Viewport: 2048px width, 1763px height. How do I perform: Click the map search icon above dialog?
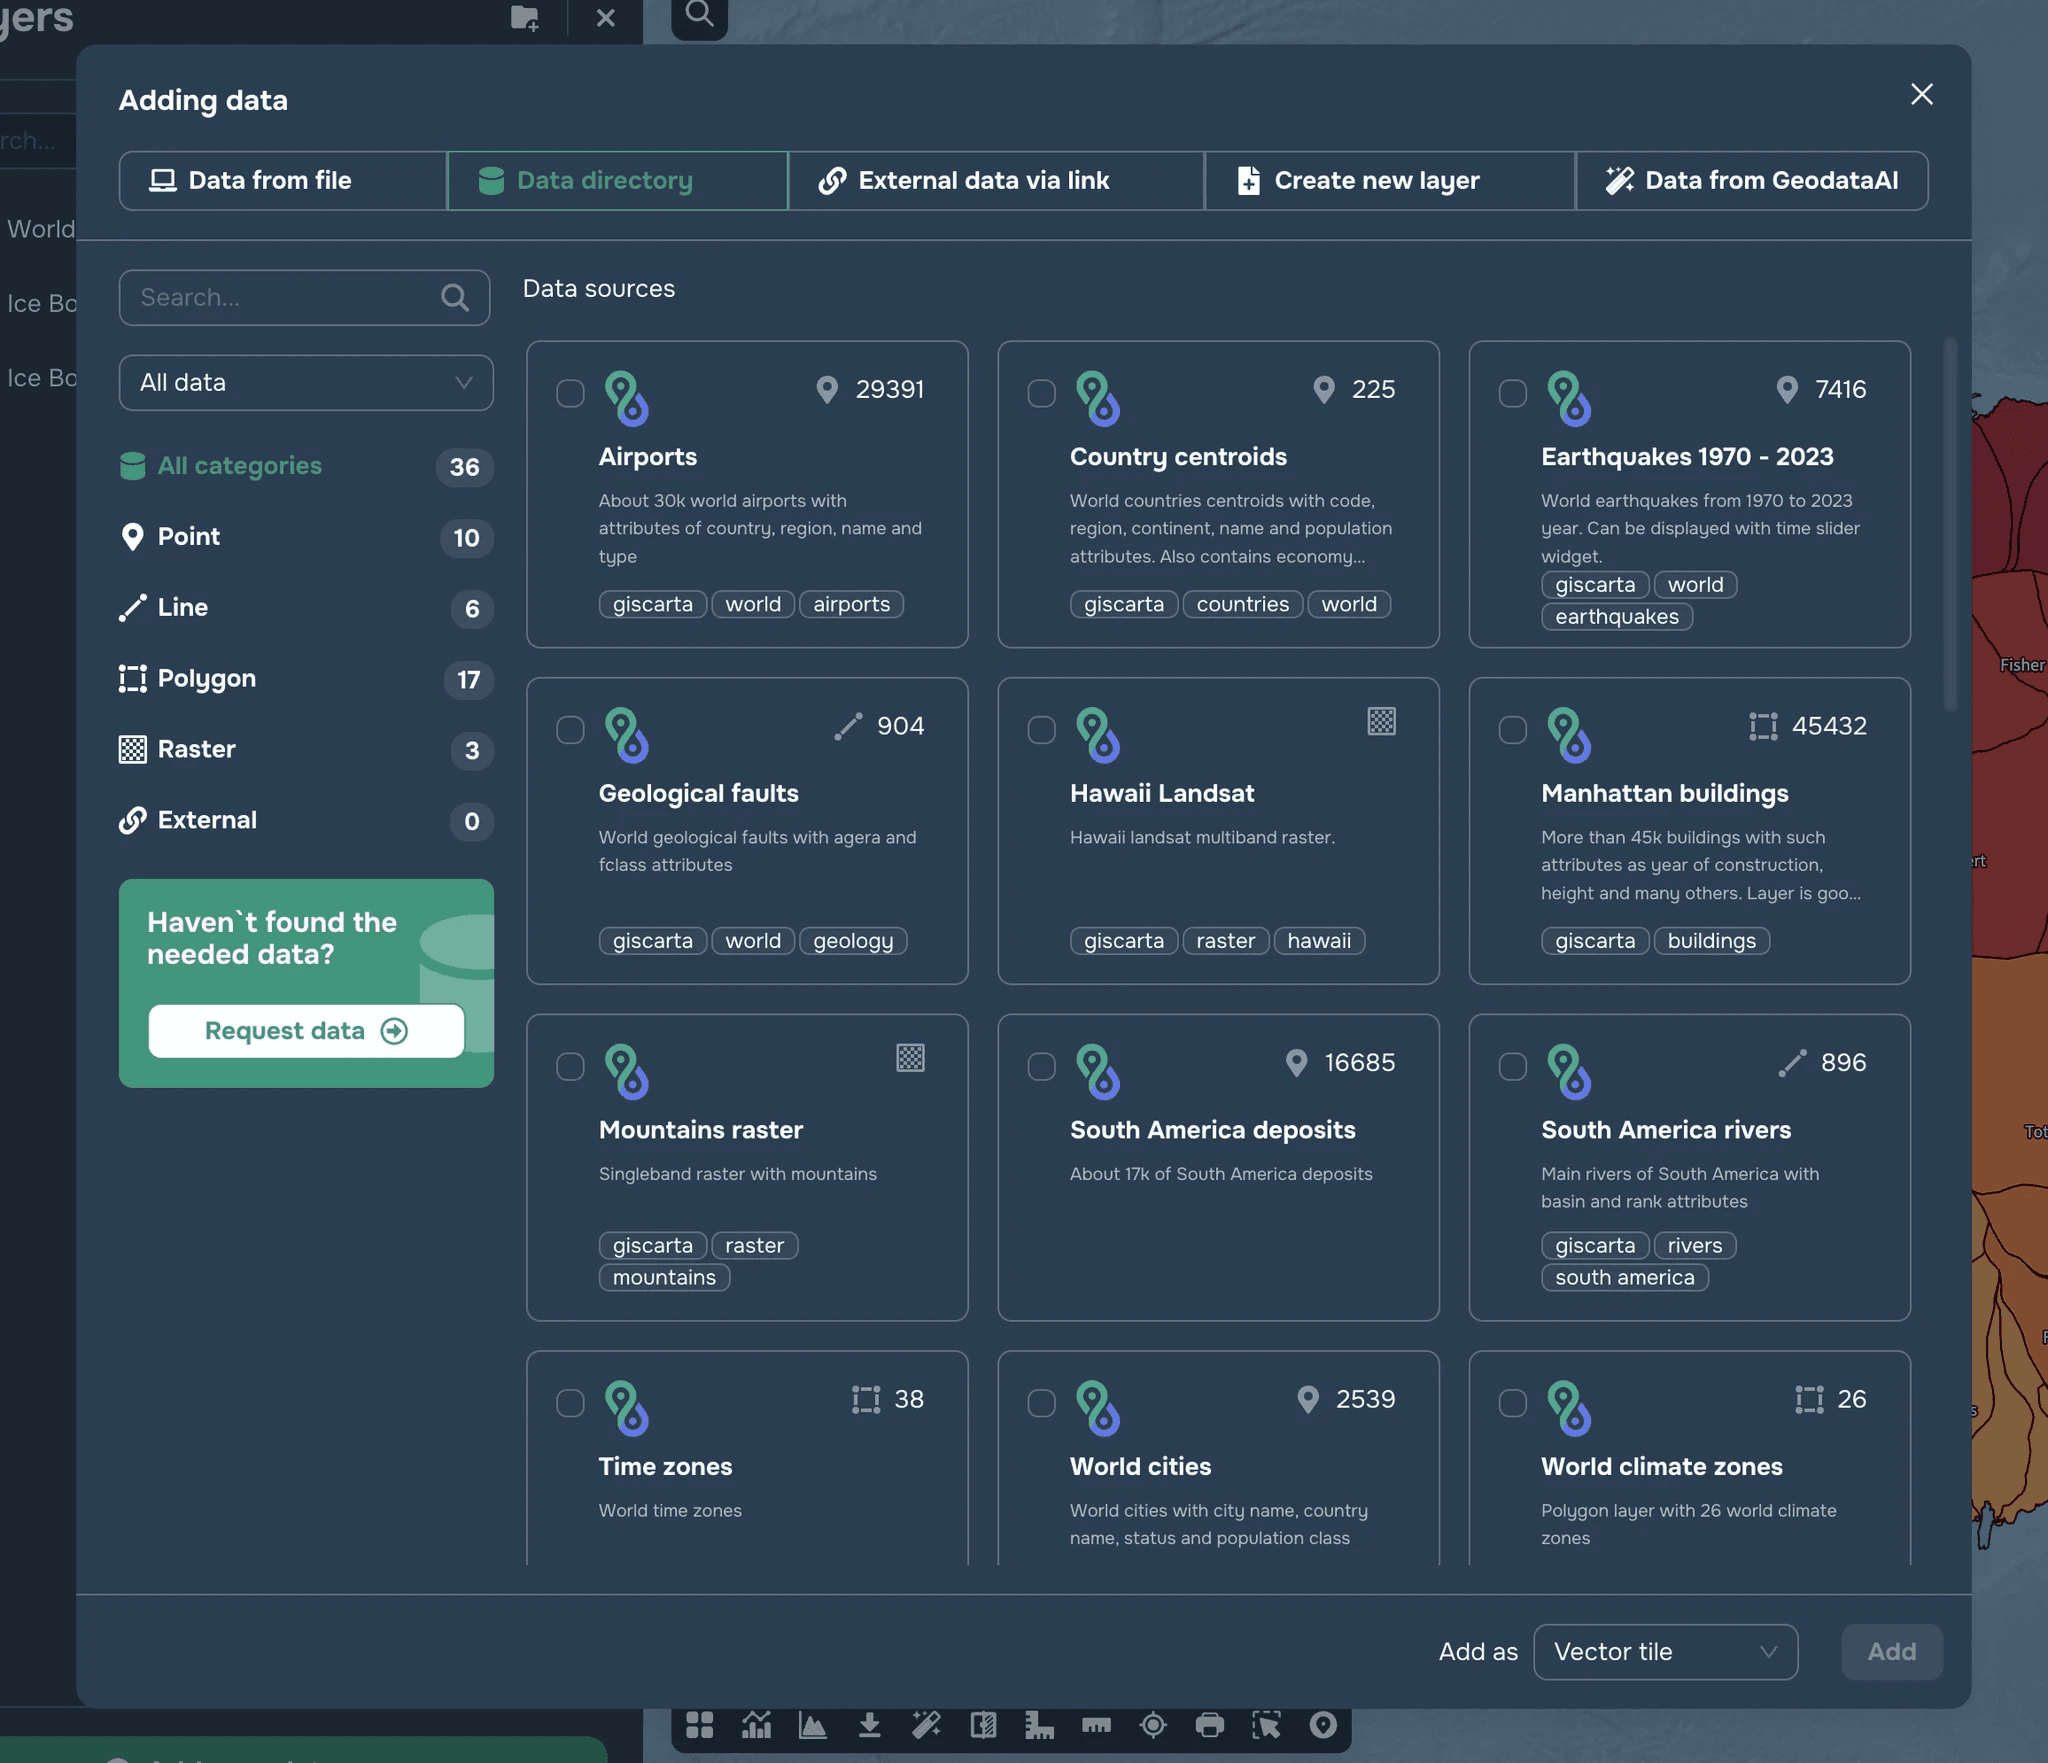[x=699, y=15]
